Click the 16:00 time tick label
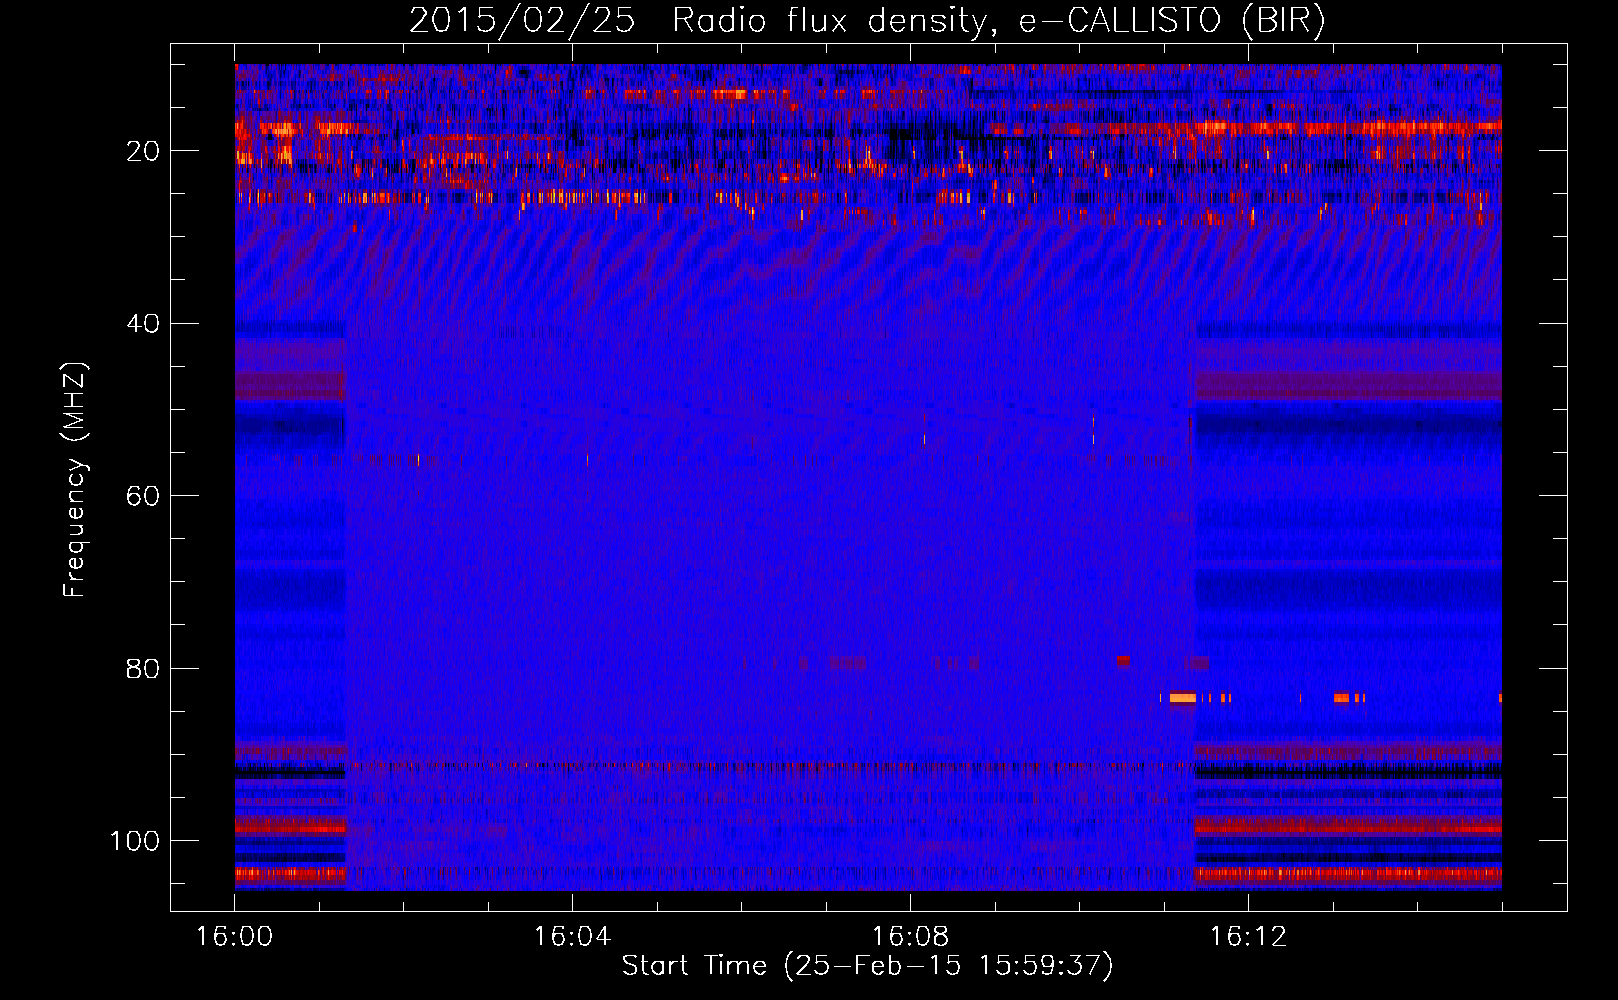Image resolution: width=1618 pixels, height=1000 pixels. pos(234,937)
